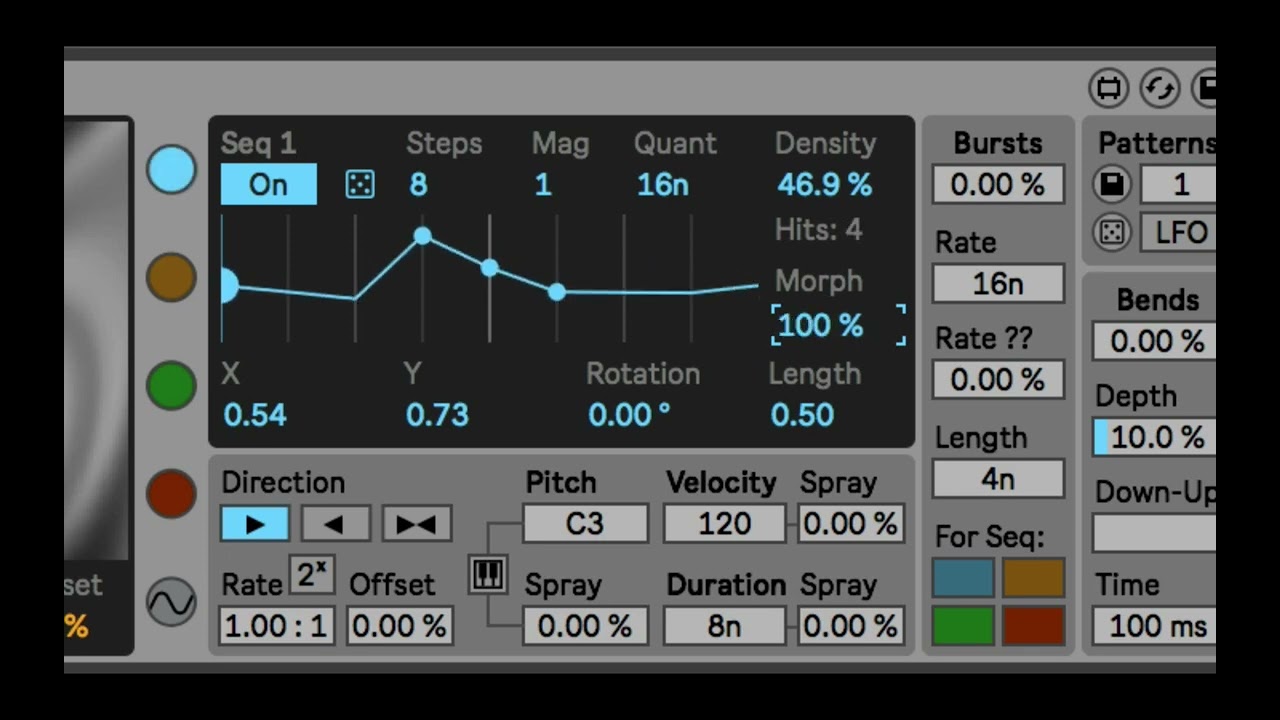The width and height of the screenshot is (1280, 720).
Task: Click the Hits: 4 text
Action: click(x=818, y=230)
